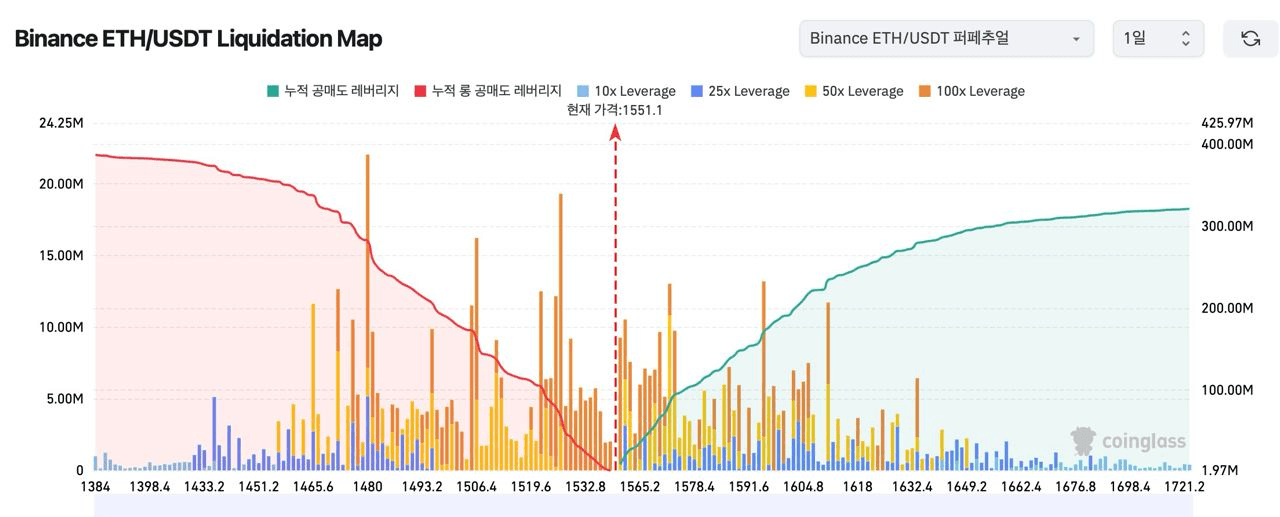Click the x-axis label 1604.8
Image resolution: width=1280 pixels, height=517 pixels.
pyautogui.click(x=804, y=487)
